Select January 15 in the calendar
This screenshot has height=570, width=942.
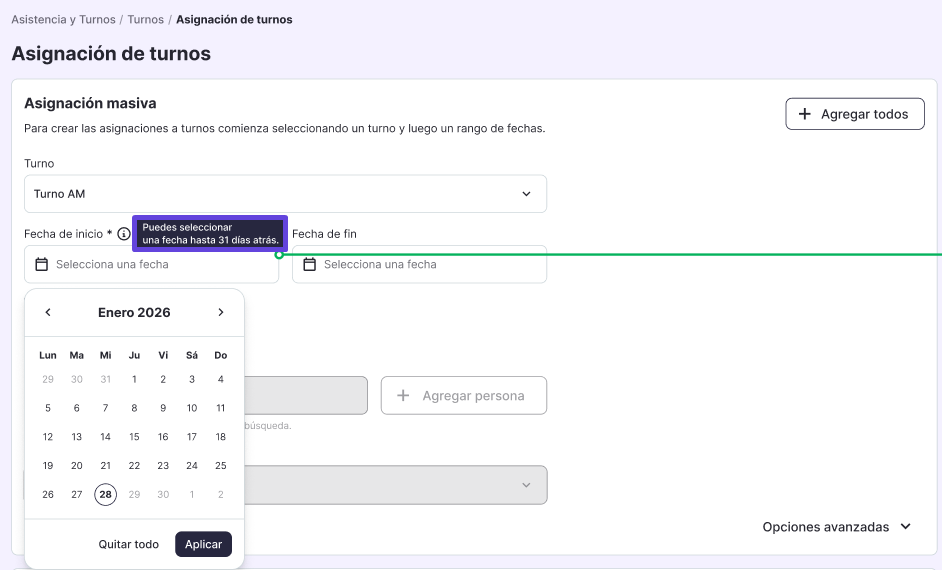point(134,437)
